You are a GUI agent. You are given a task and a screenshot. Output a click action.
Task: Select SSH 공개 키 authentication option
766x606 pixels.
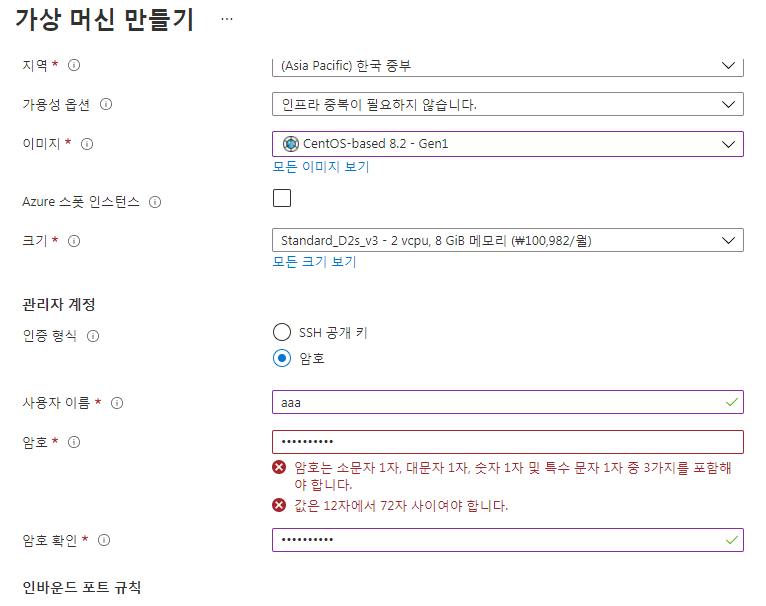click(282, 332)
